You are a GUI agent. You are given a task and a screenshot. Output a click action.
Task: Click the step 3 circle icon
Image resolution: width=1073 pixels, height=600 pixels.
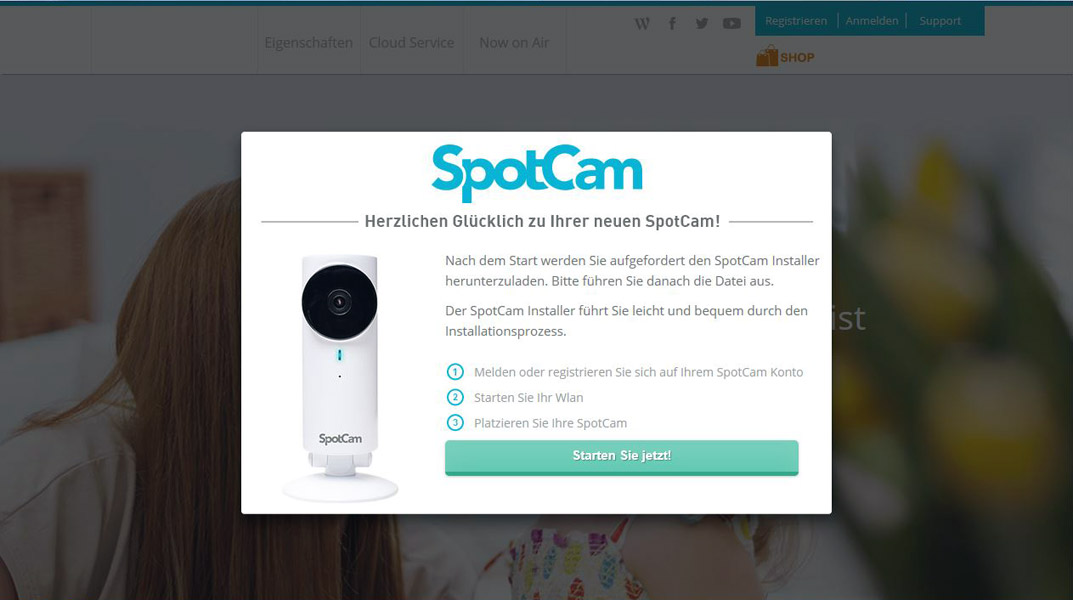coord(455,423)
